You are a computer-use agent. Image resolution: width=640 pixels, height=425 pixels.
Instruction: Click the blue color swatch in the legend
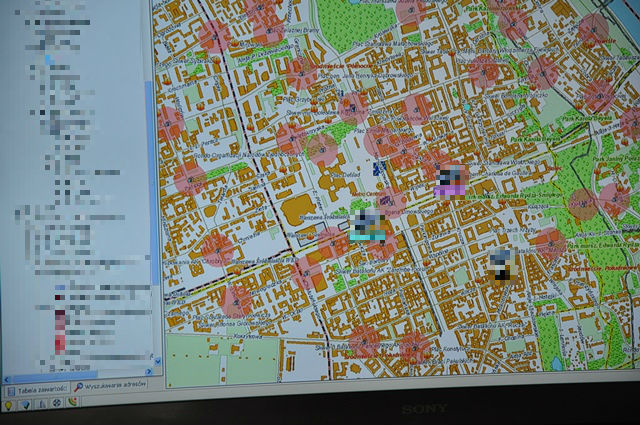[x=60, y=289]
